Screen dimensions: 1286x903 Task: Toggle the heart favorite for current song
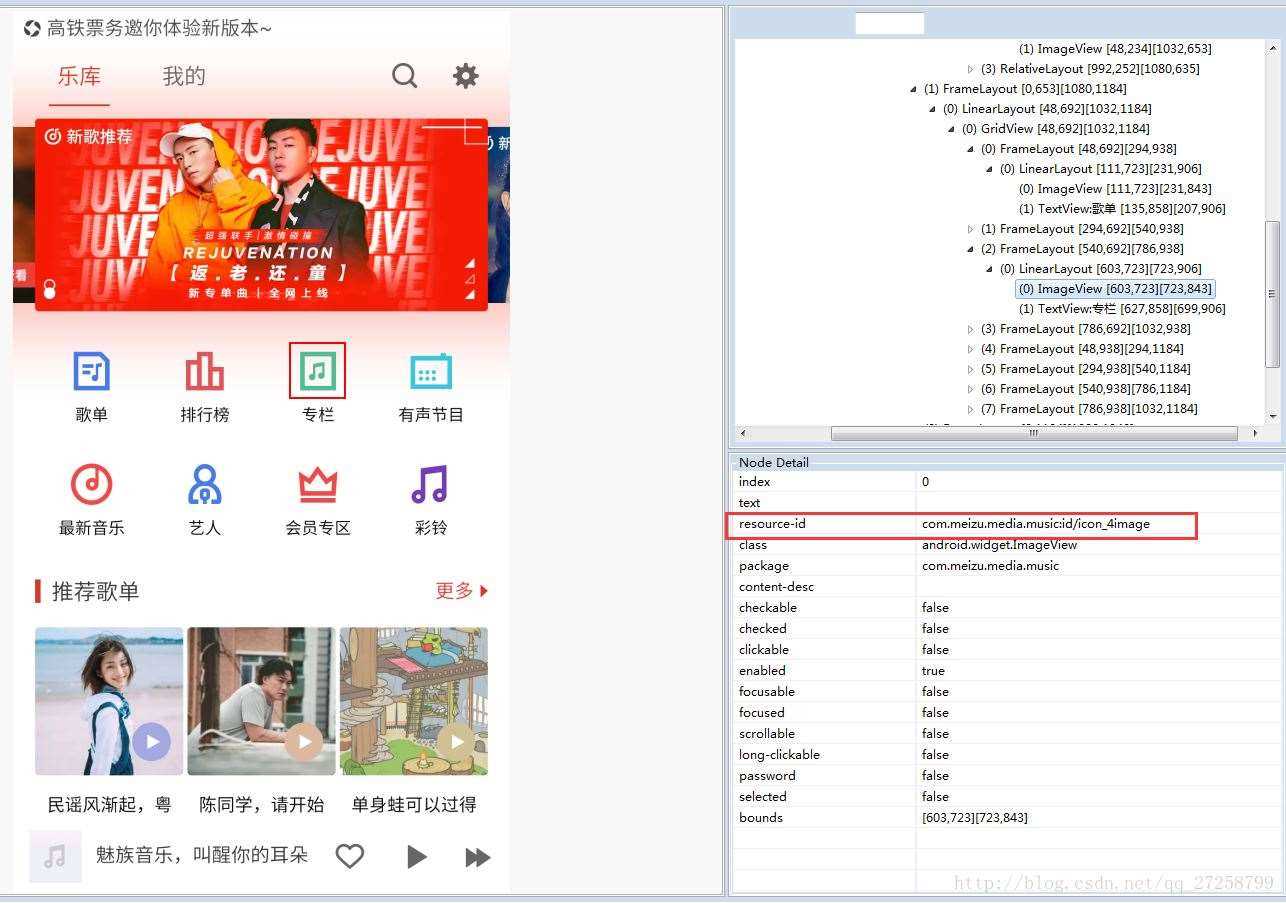point(350,856)
